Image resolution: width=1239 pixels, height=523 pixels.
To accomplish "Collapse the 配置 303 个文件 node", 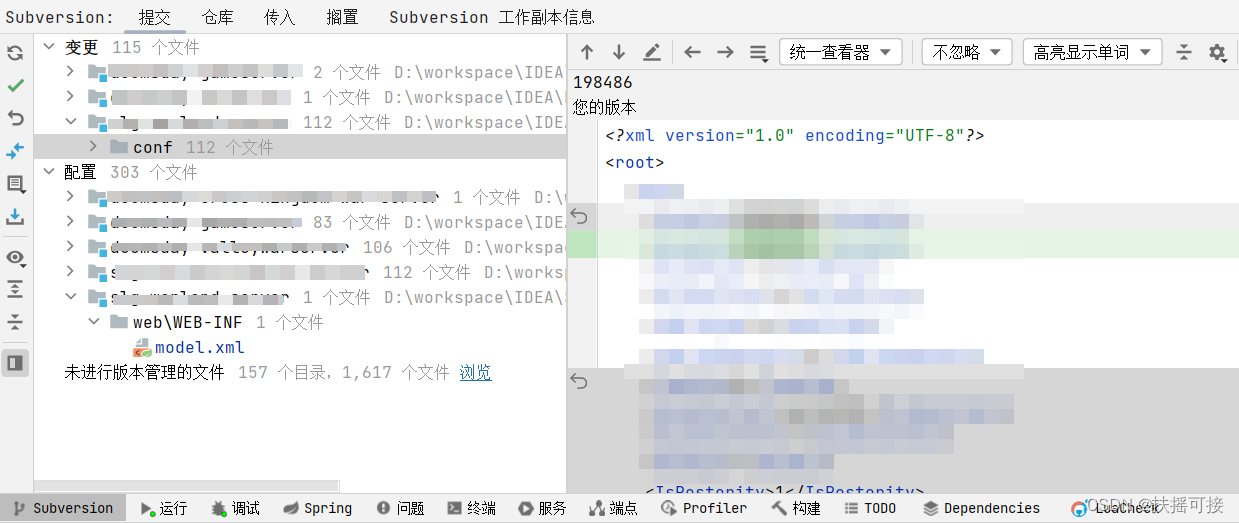I will [48, 172].
